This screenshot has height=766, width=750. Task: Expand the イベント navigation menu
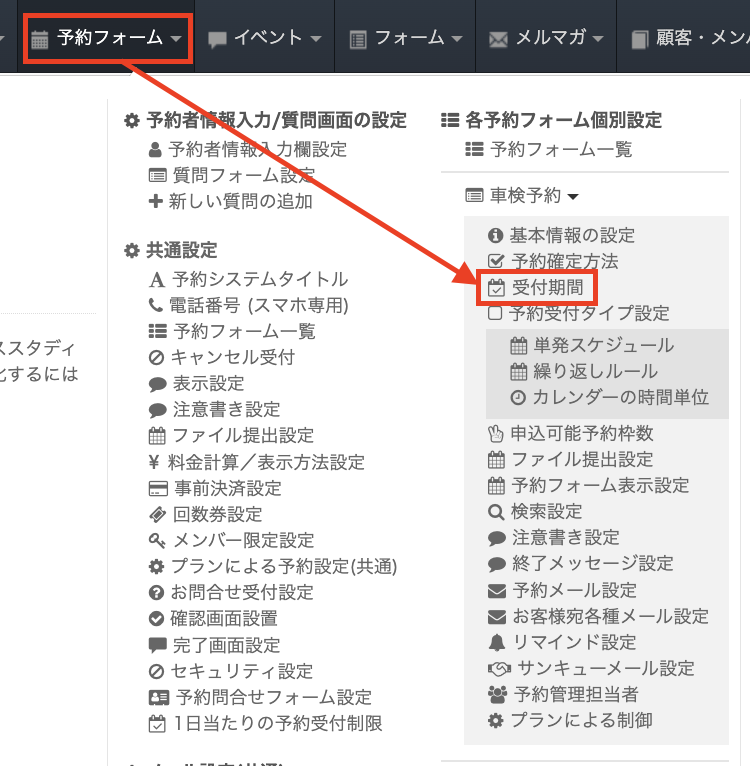(x=265, y=39)
